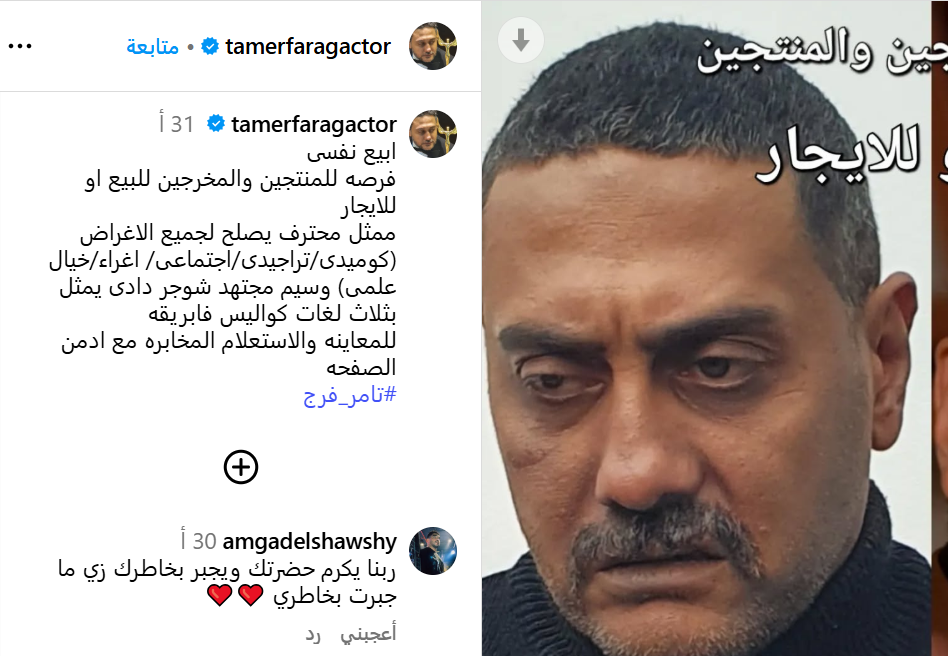Click the 31 أ caption timestamp

pos(176,124)
